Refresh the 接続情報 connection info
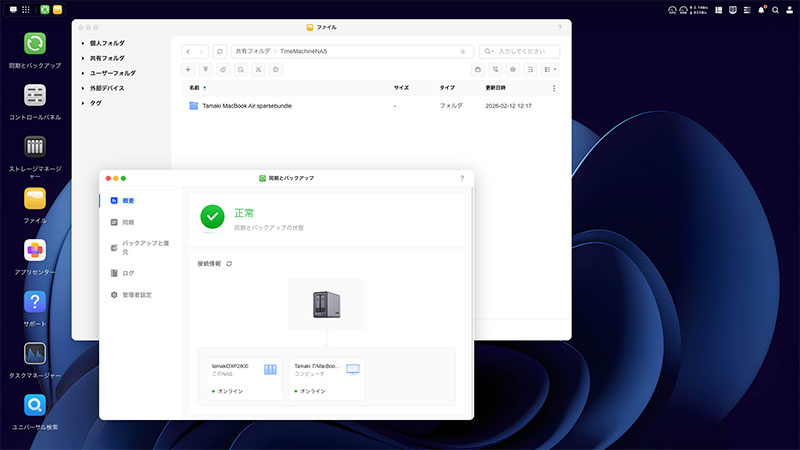This screenshot has height=450, width=800. 229,263
